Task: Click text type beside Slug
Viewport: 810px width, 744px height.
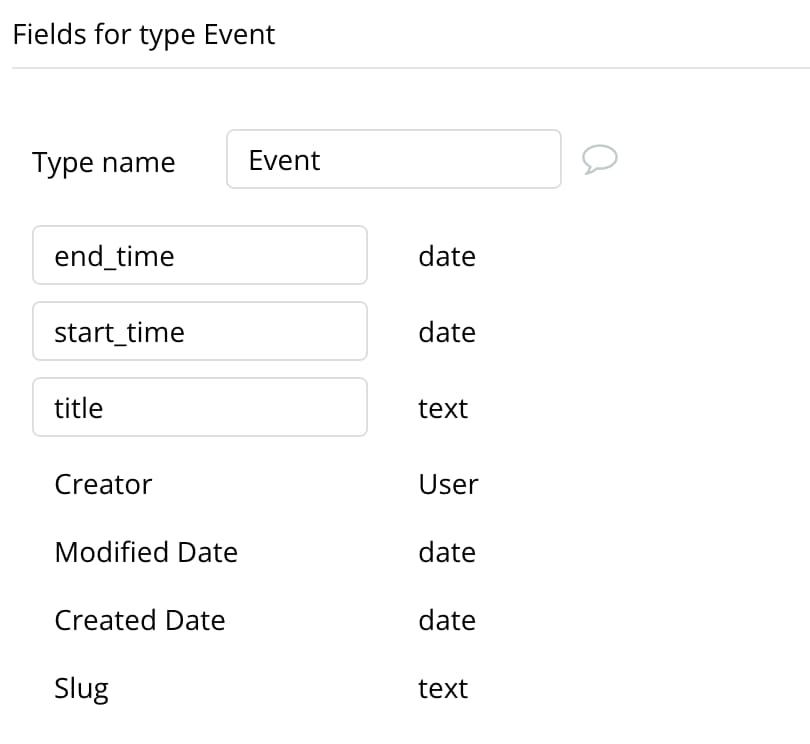Action: [443, 689]
